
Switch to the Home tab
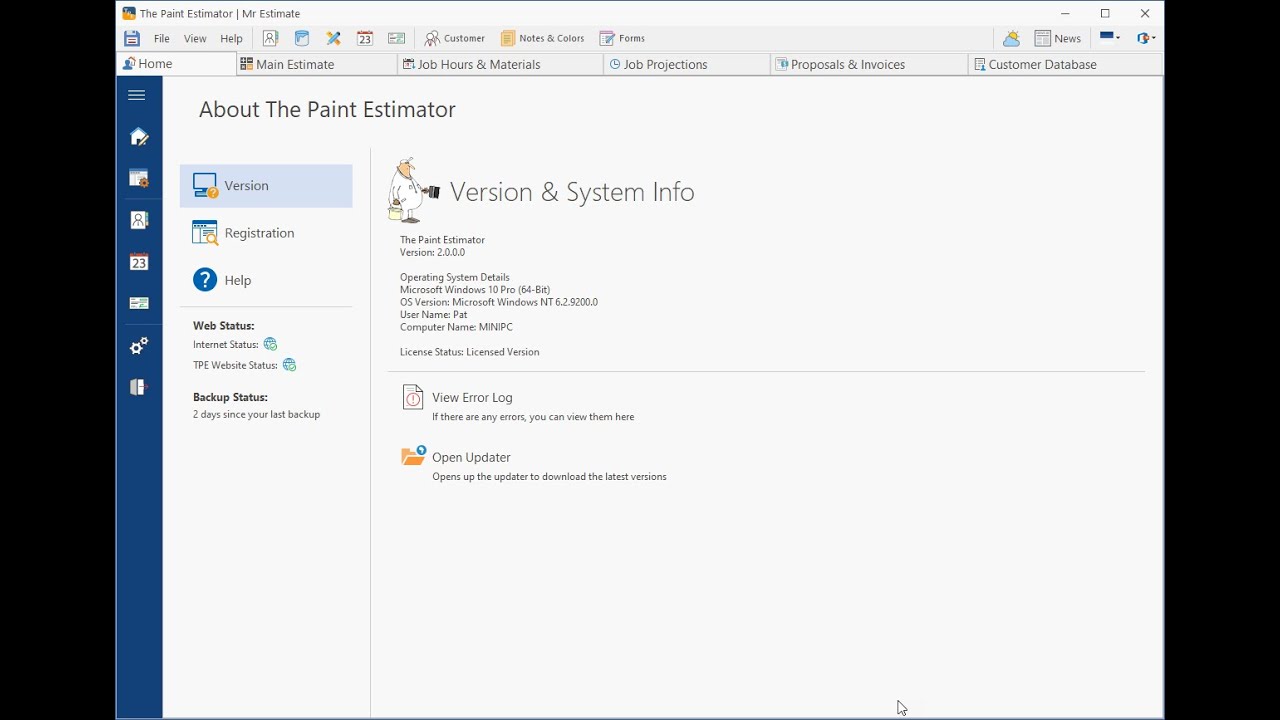[177, 64]
